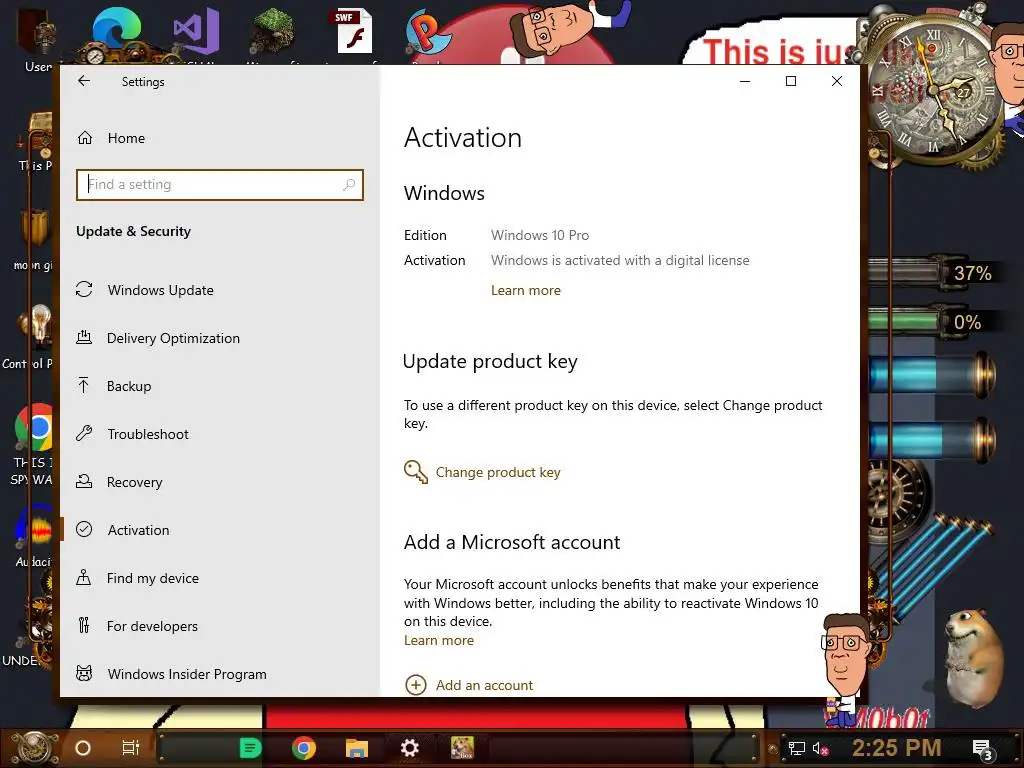
Task: Click the Update & Security heading
Action: (x=133, y=232)
